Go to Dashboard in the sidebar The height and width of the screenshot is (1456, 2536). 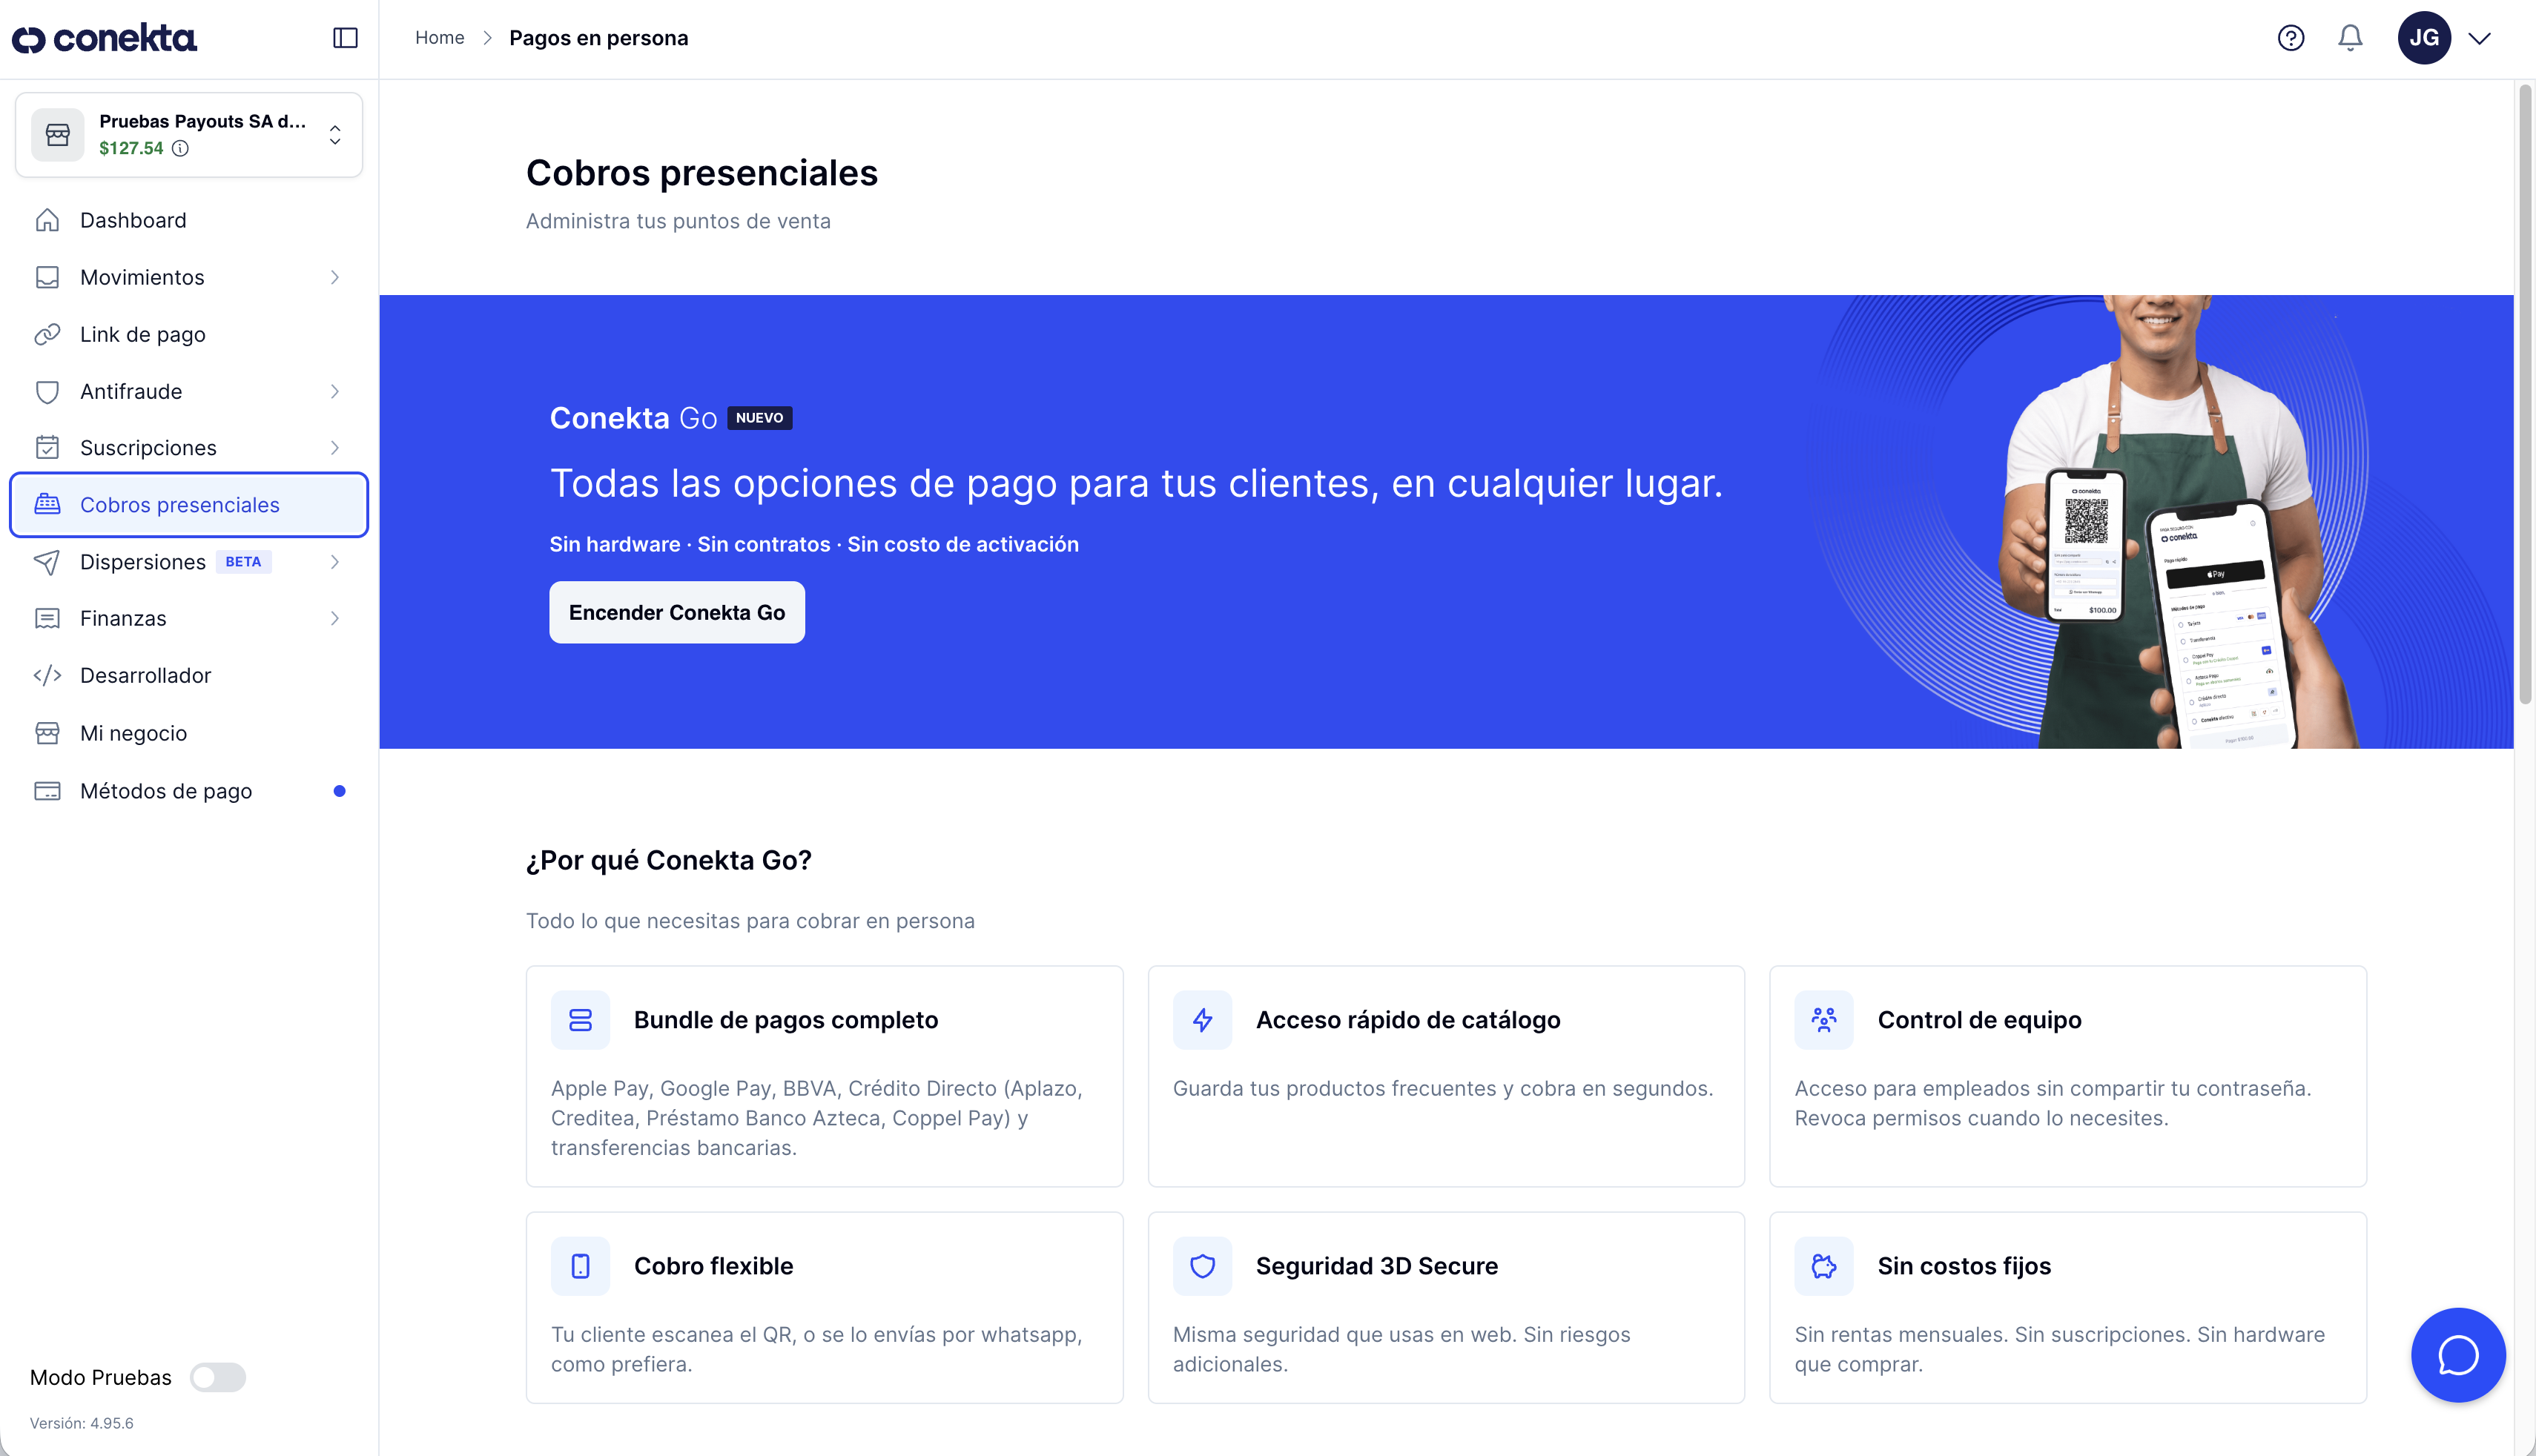pyautogui.click(x=189, y=220)
